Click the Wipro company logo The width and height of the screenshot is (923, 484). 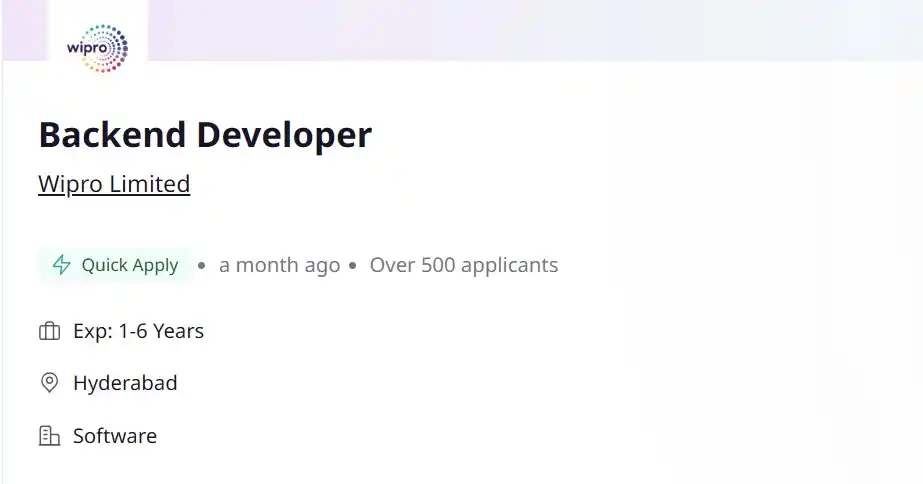(98, 48)
